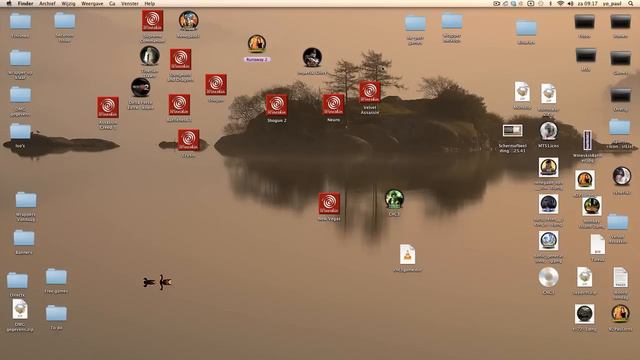Select the Neuro WineBottler app
Viewport: 640px width, 360px height.
tap(333, 104)
